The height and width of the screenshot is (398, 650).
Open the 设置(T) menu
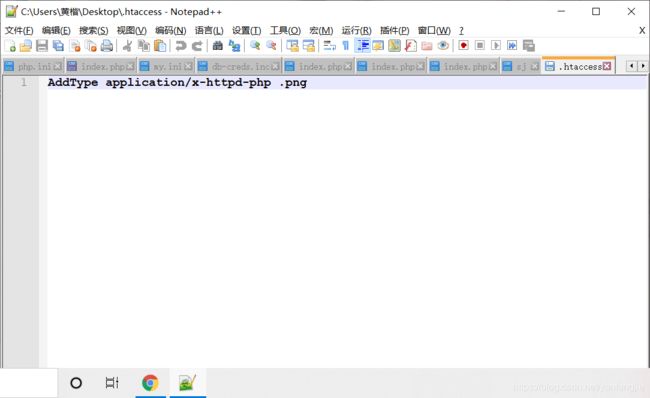(246, 31)
